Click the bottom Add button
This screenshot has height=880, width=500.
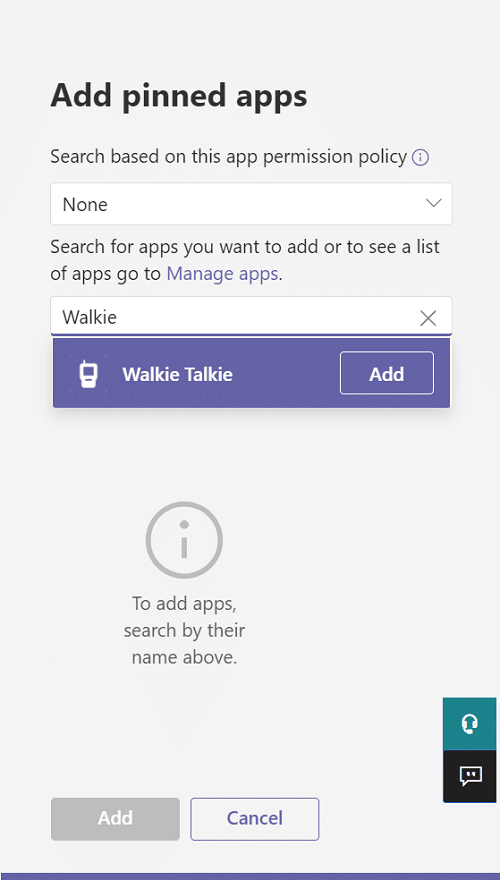click(x=115, y=819)
